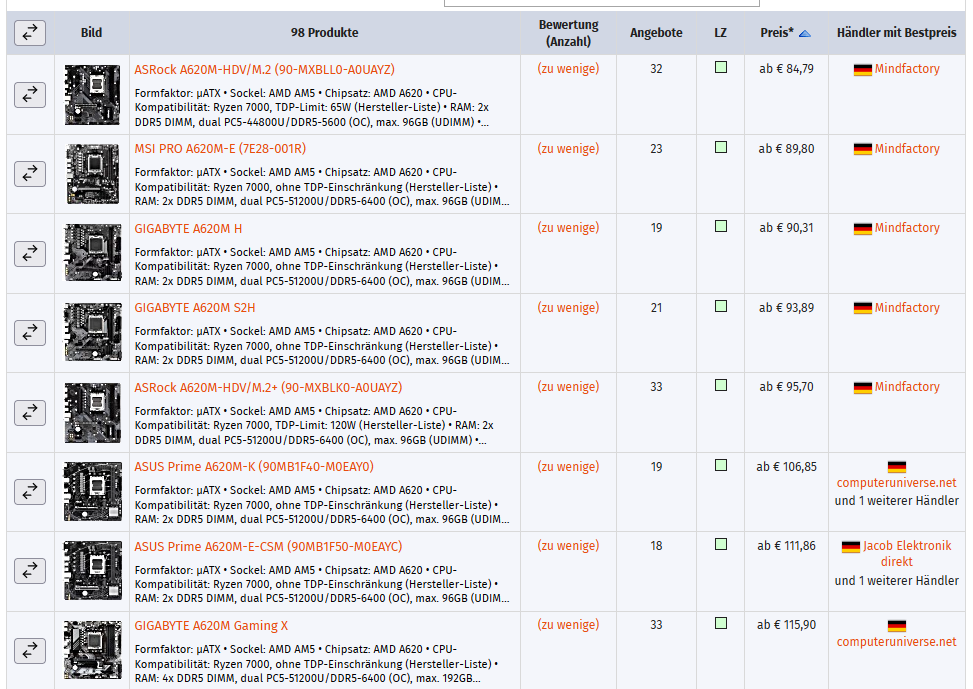The image size is (973, 689).
Task: Click offers count 21 for GIGABYTE A620M S2H
Action: click(656, 308)
